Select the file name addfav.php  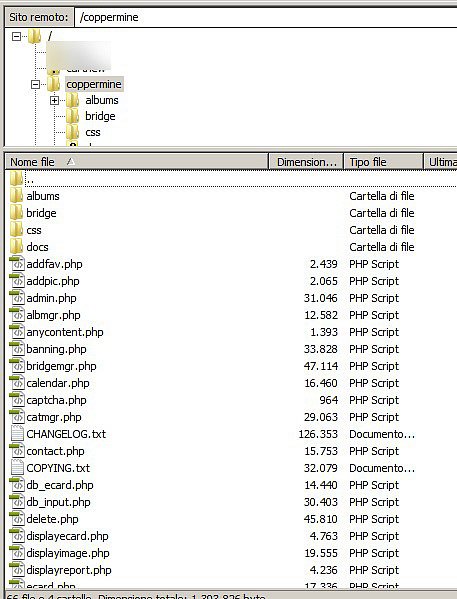tap(54, 264)
